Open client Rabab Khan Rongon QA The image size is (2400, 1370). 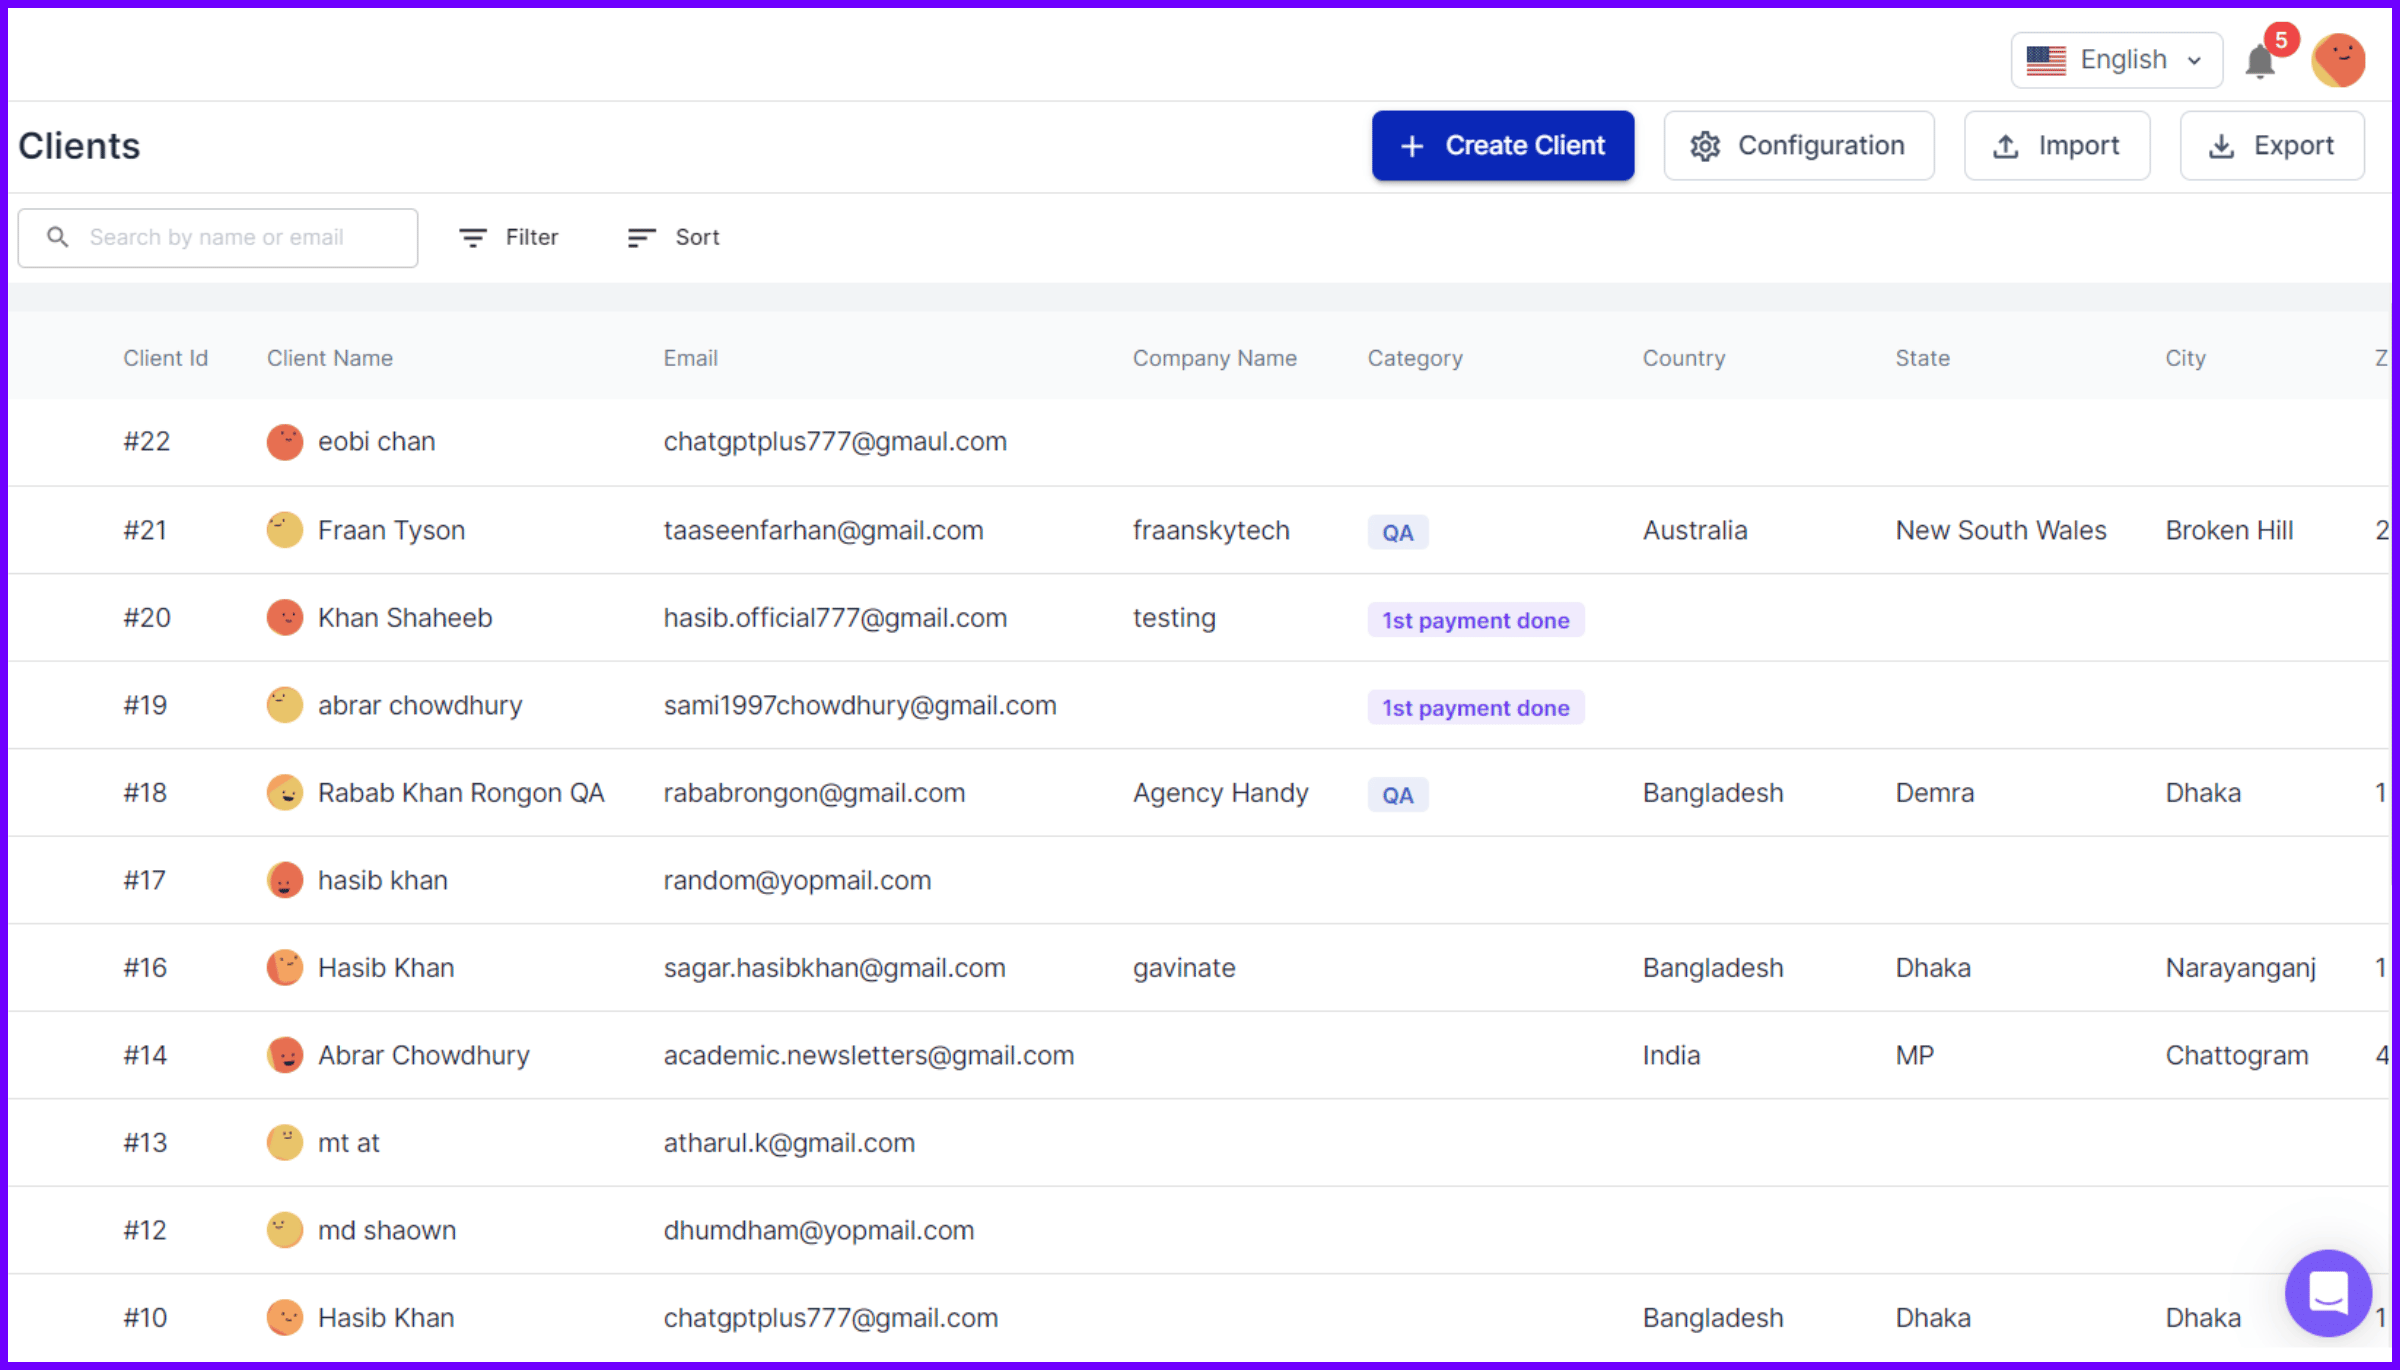click(x=460, y=793)
